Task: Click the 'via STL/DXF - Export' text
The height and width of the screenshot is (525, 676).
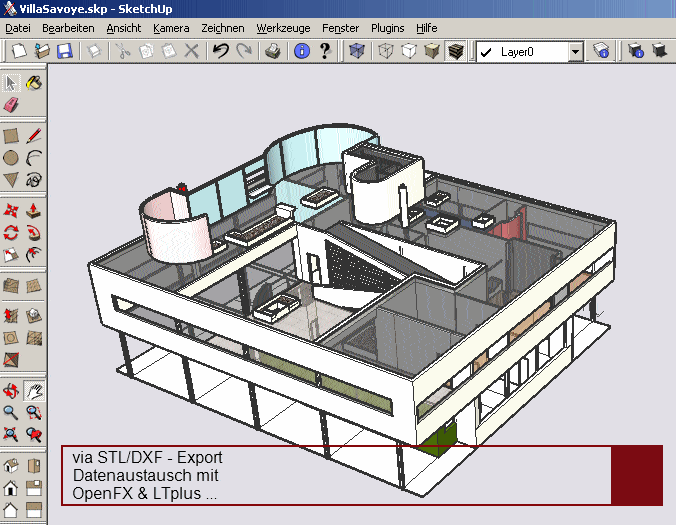Action: coord(147,457)
